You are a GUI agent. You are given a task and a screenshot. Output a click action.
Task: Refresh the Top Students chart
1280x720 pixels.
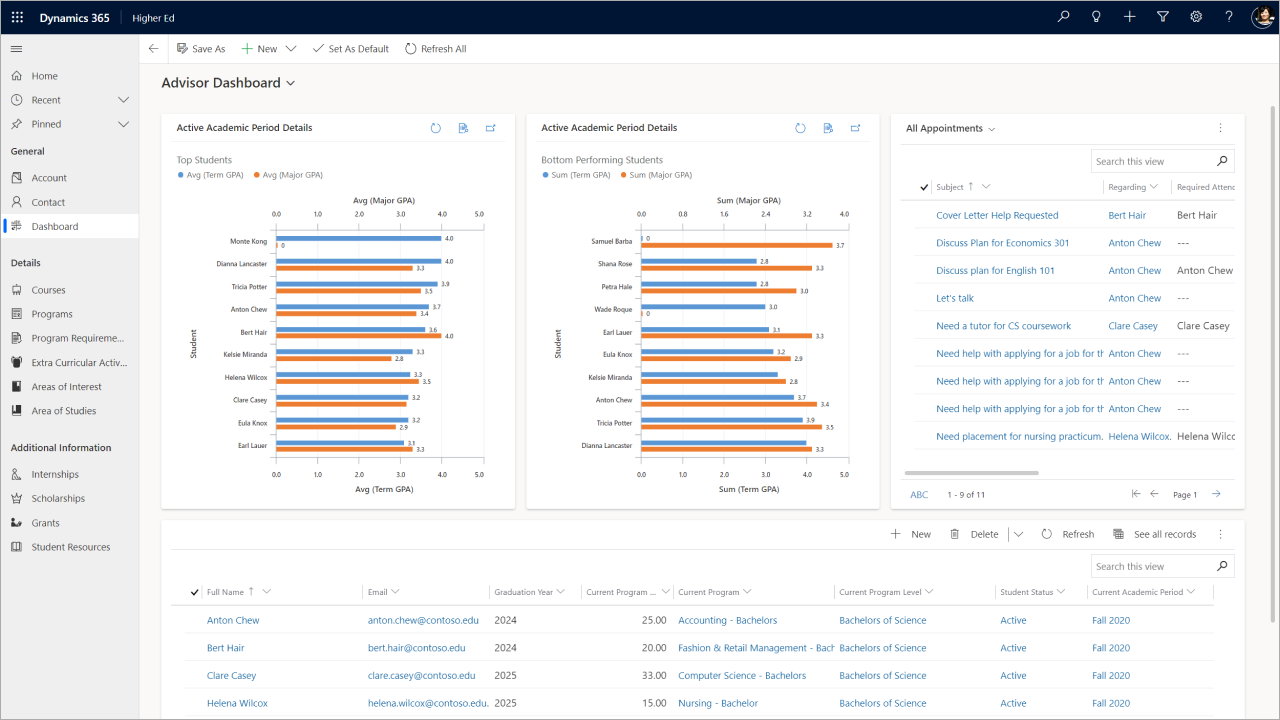(x=435, y=127)
